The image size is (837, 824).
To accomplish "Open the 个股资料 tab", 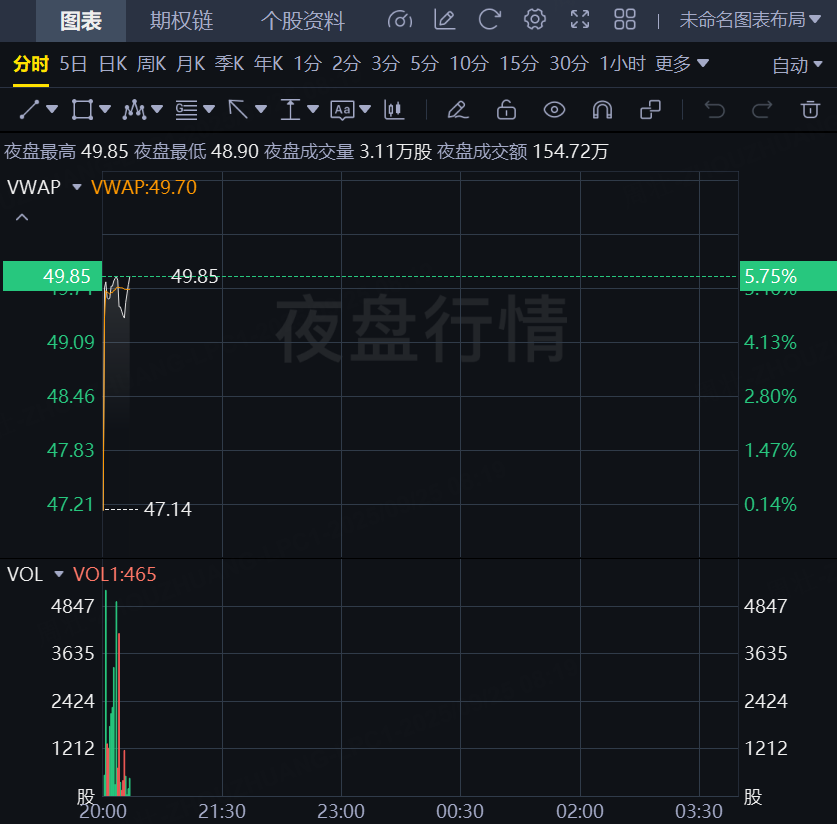I will 303,21.
